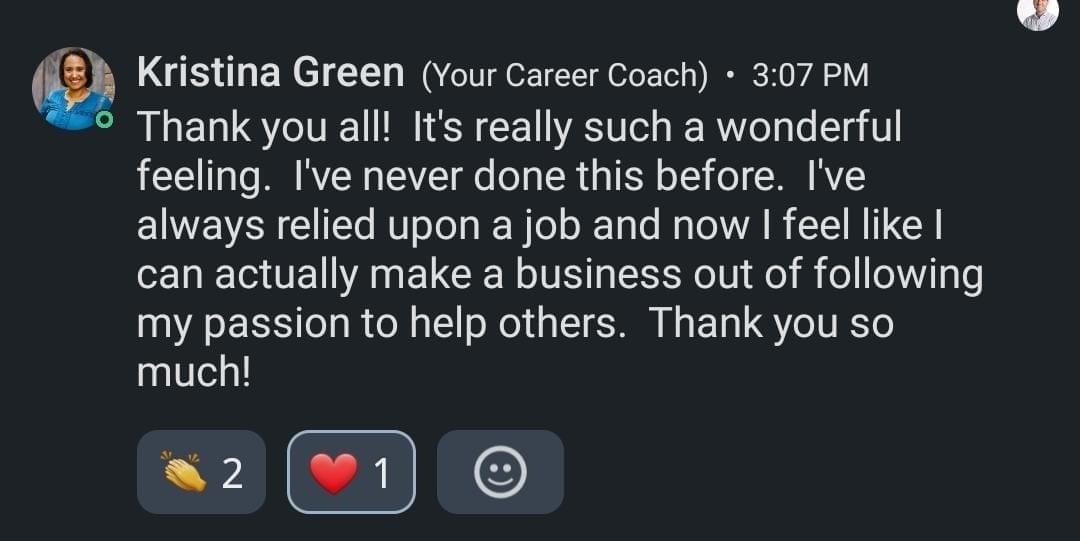This screenshot has height=541, width=1080.
Task: Click the "Your Career Coach" status text
Action: [565, 75]
